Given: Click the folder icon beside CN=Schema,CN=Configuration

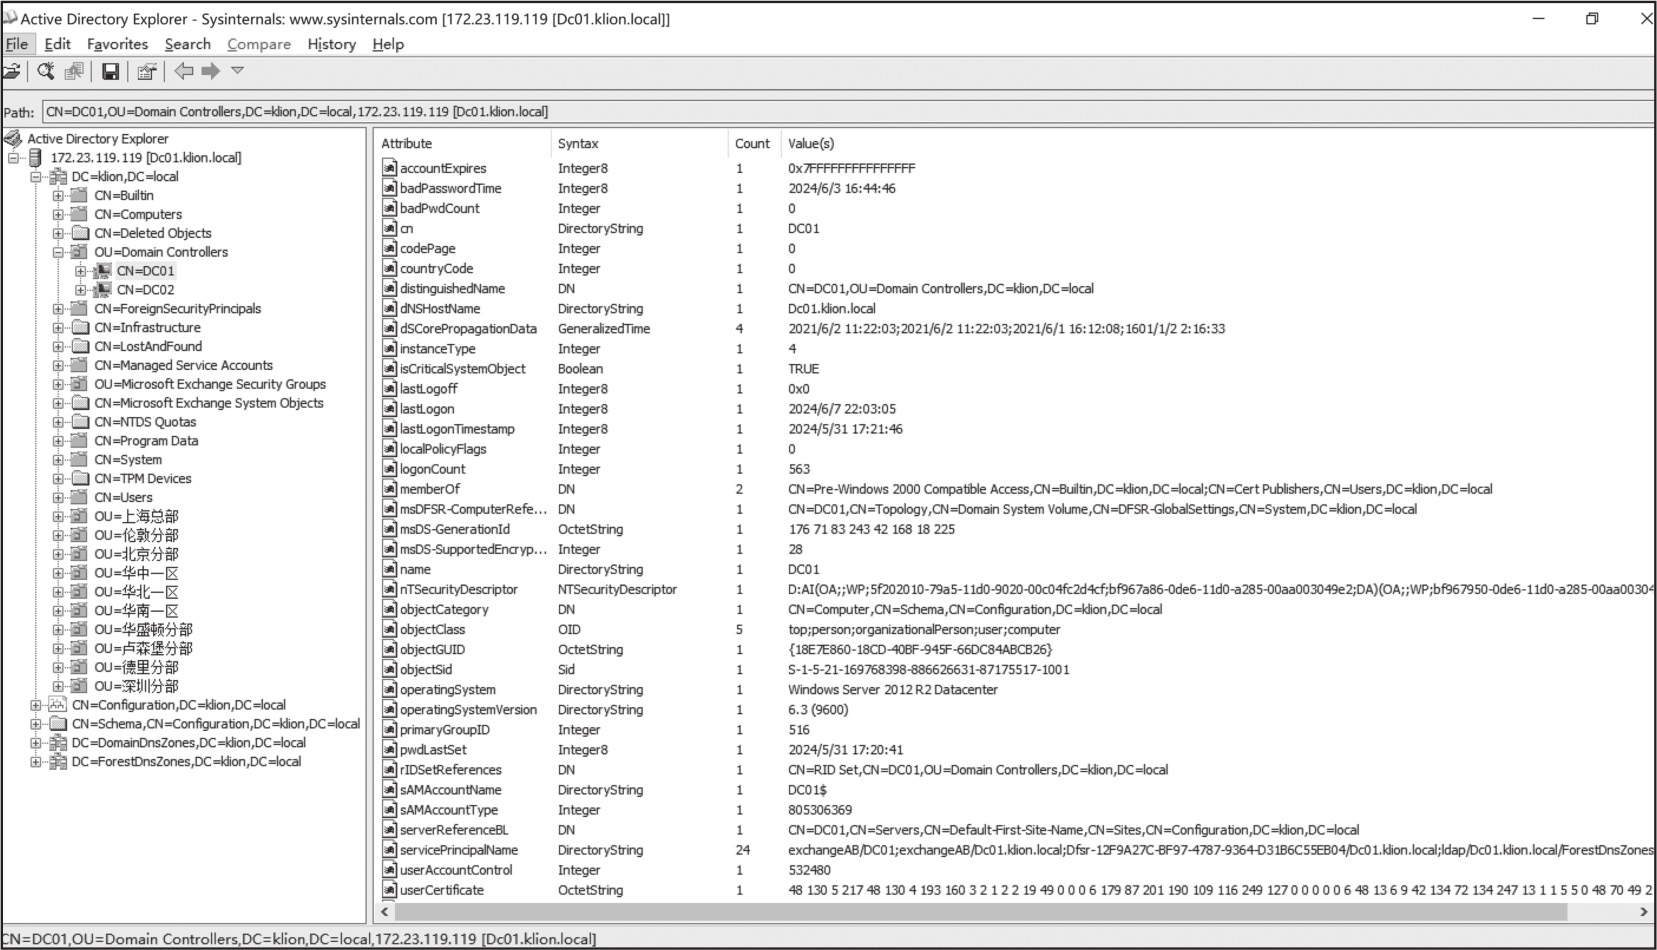Looking at the screenshot, I should point(58,724).
